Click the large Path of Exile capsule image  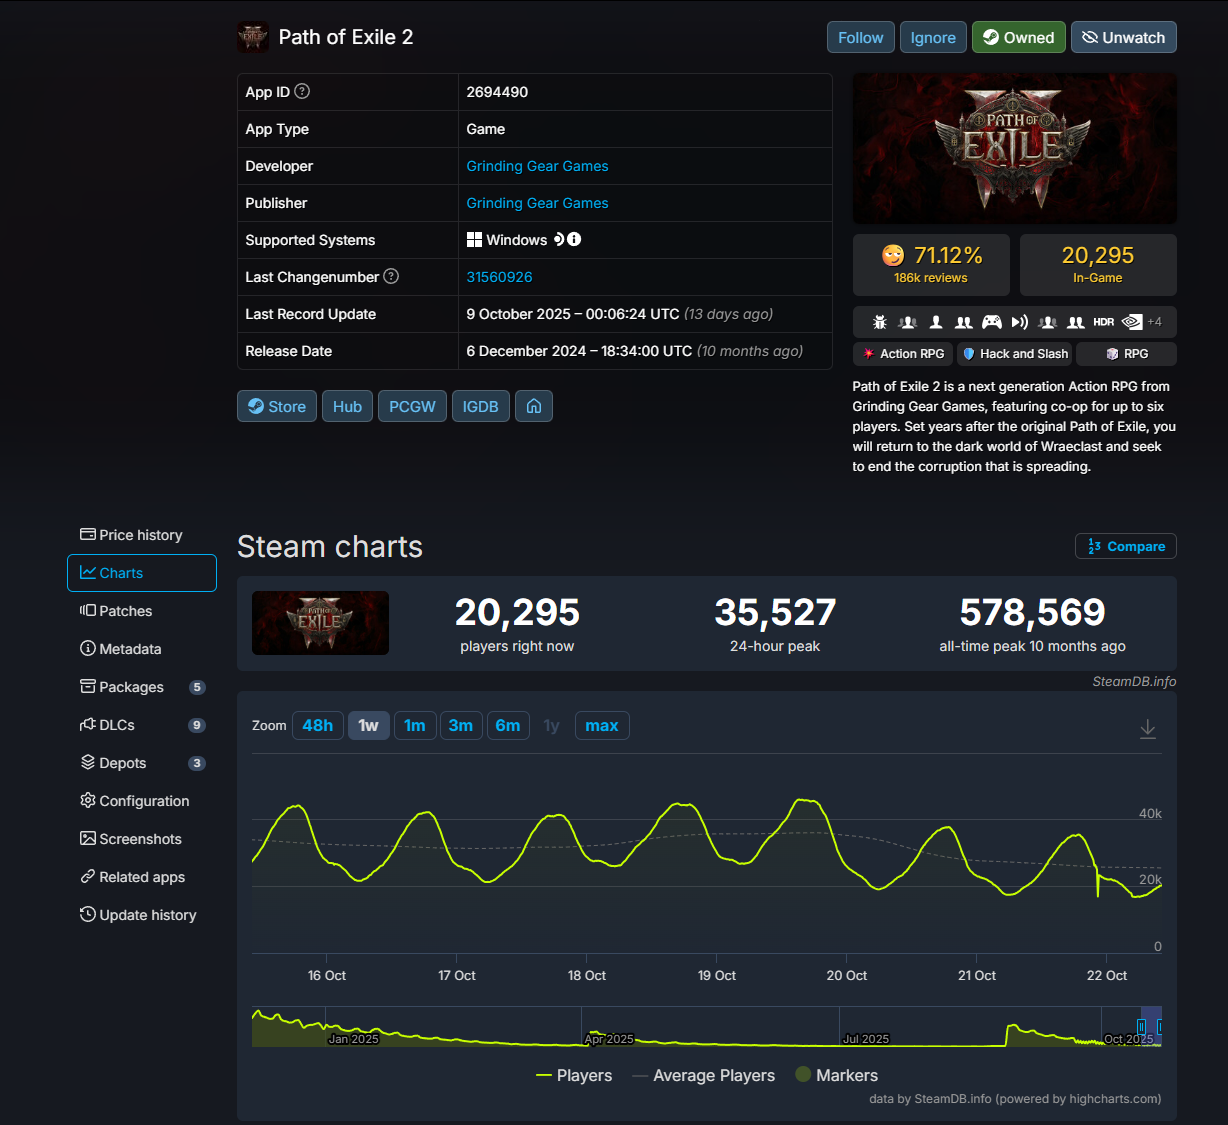(1014, 149)
